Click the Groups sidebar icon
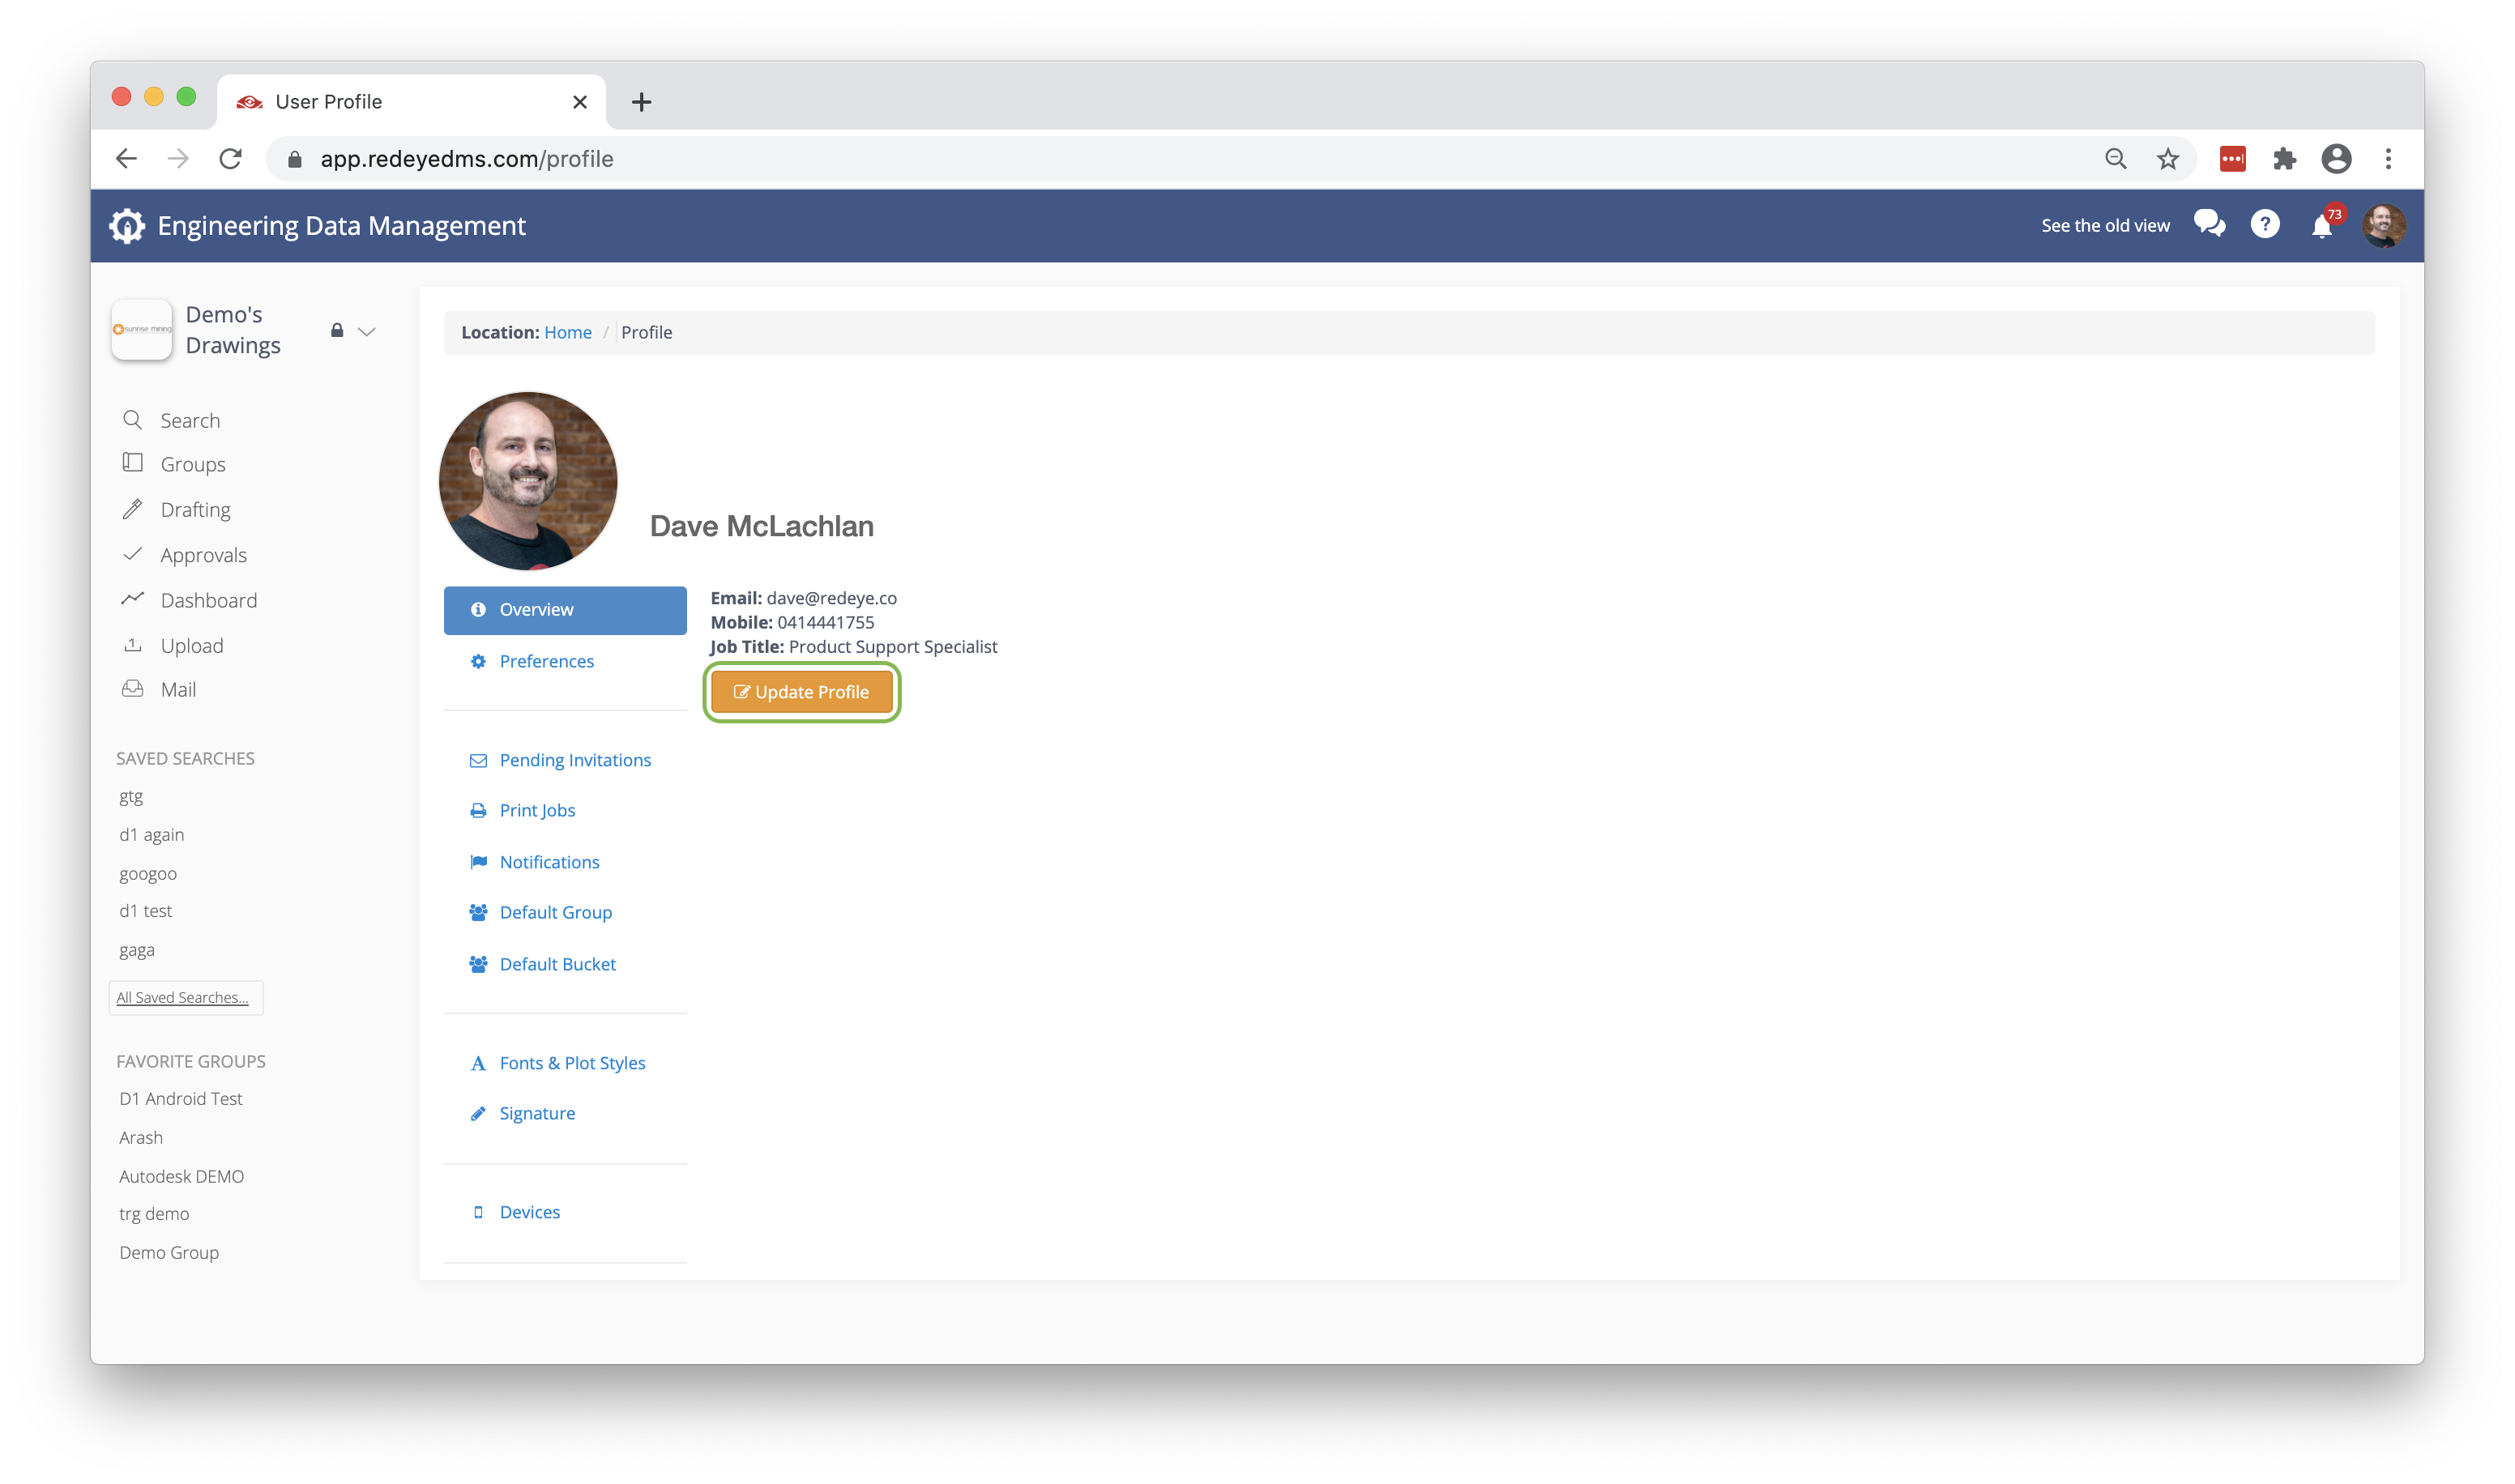The image size is (2515, 1484). (132, 463)
